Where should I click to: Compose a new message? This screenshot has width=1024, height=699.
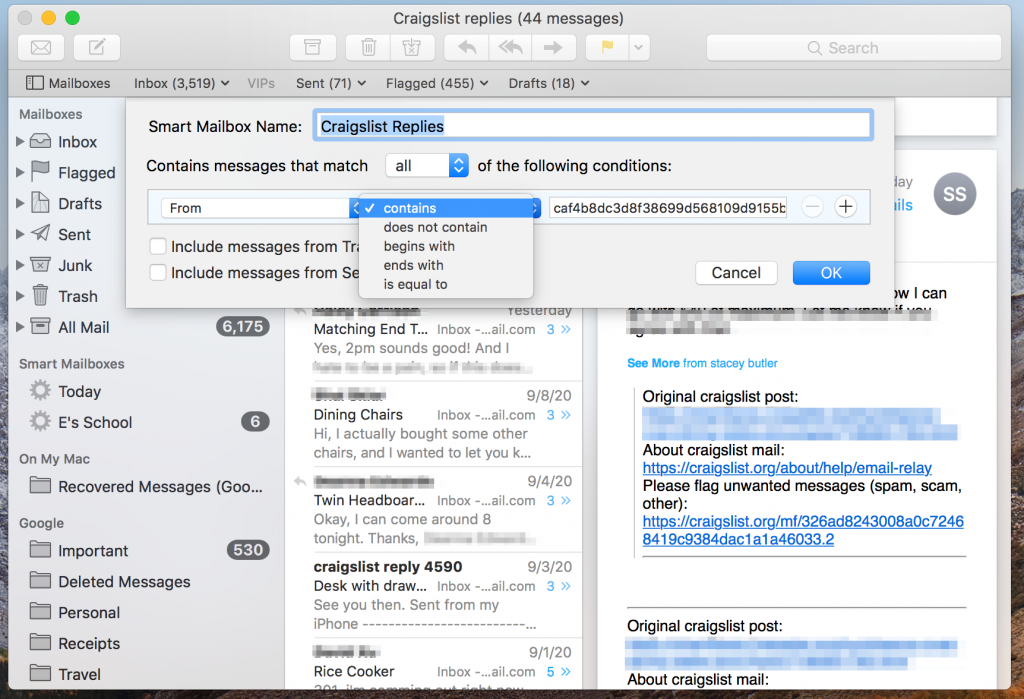point(97,47)
